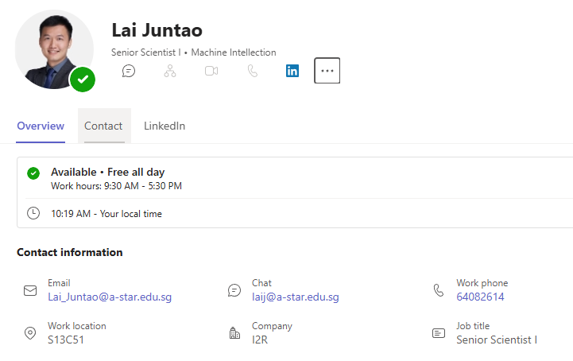Open the LinkedIn tab

pos(164,126)
